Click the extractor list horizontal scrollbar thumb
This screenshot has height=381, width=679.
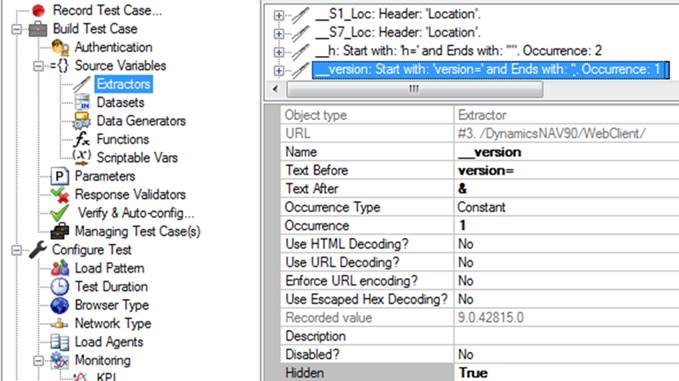(414, 89)
